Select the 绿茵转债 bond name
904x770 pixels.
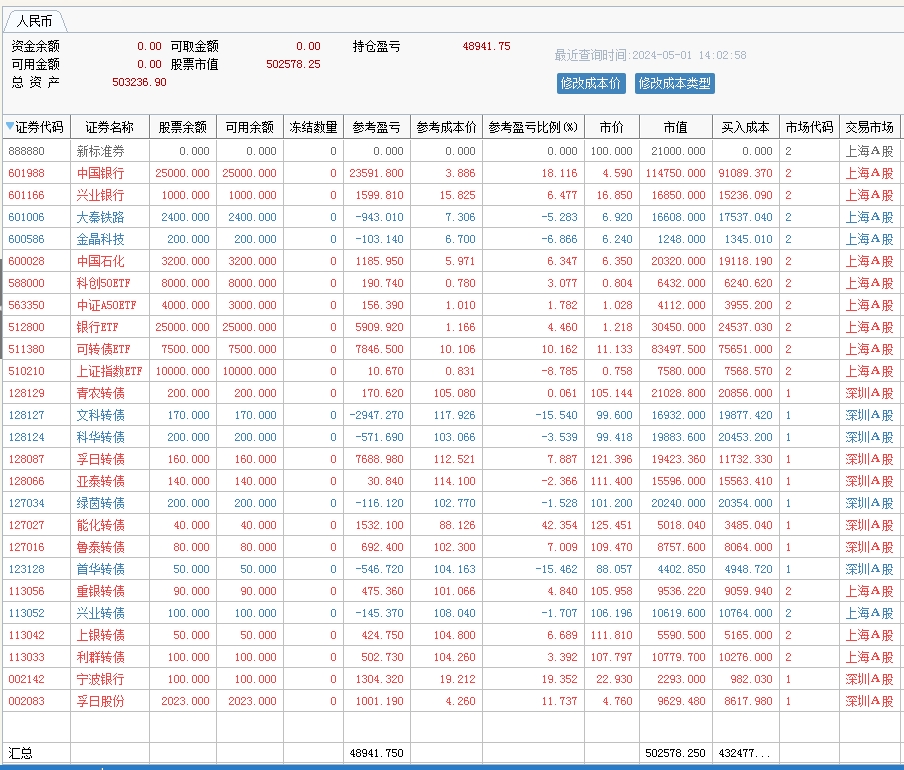click(100, 503)
